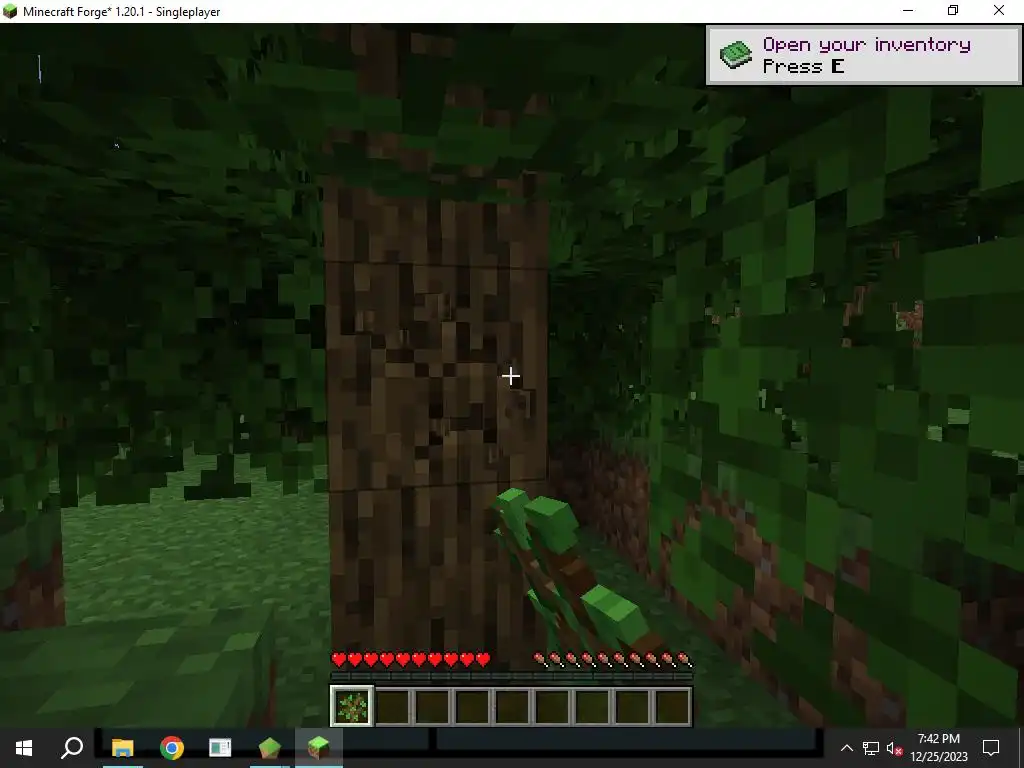Viewport: 1024px width, 768px height.
Task: Select the oak sapling hotbar slot
Action: coord(353,705)
